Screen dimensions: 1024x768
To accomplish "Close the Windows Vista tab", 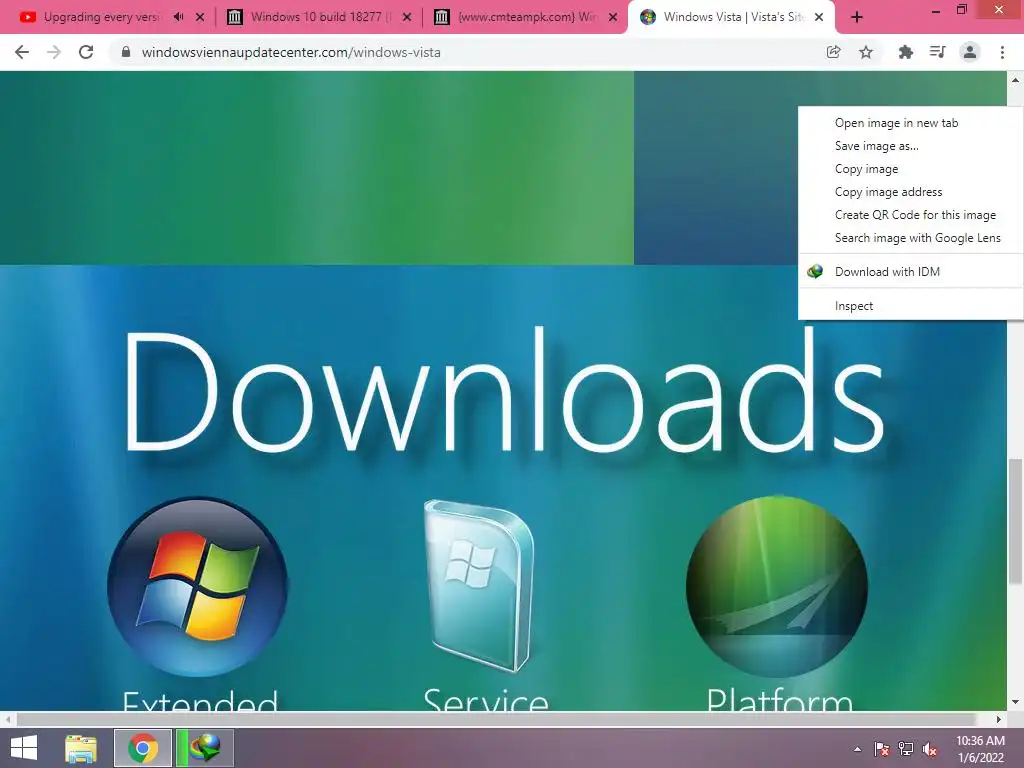I will click(819, 17).
